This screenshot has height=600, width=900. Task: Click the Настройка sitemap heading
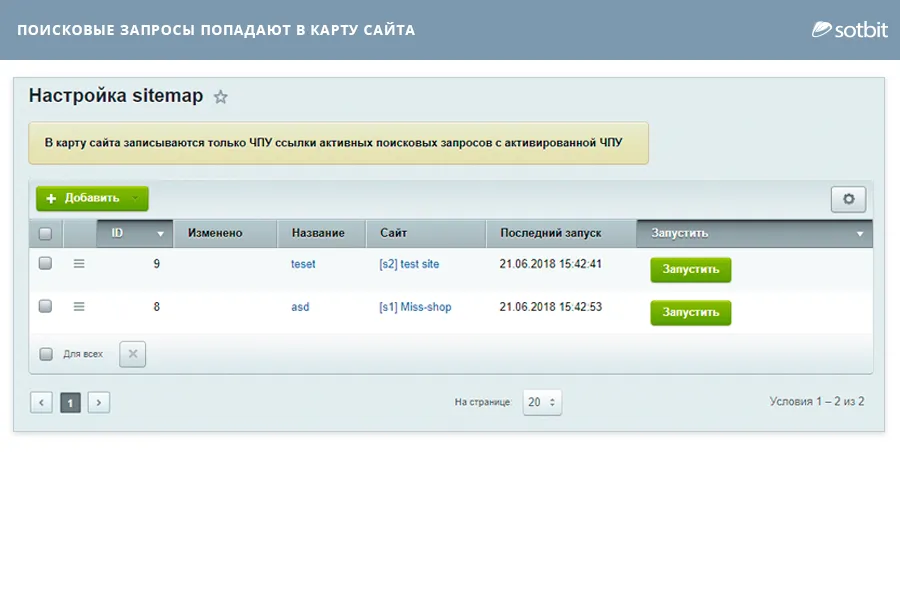pyautogui.click(x=116, y=95)
